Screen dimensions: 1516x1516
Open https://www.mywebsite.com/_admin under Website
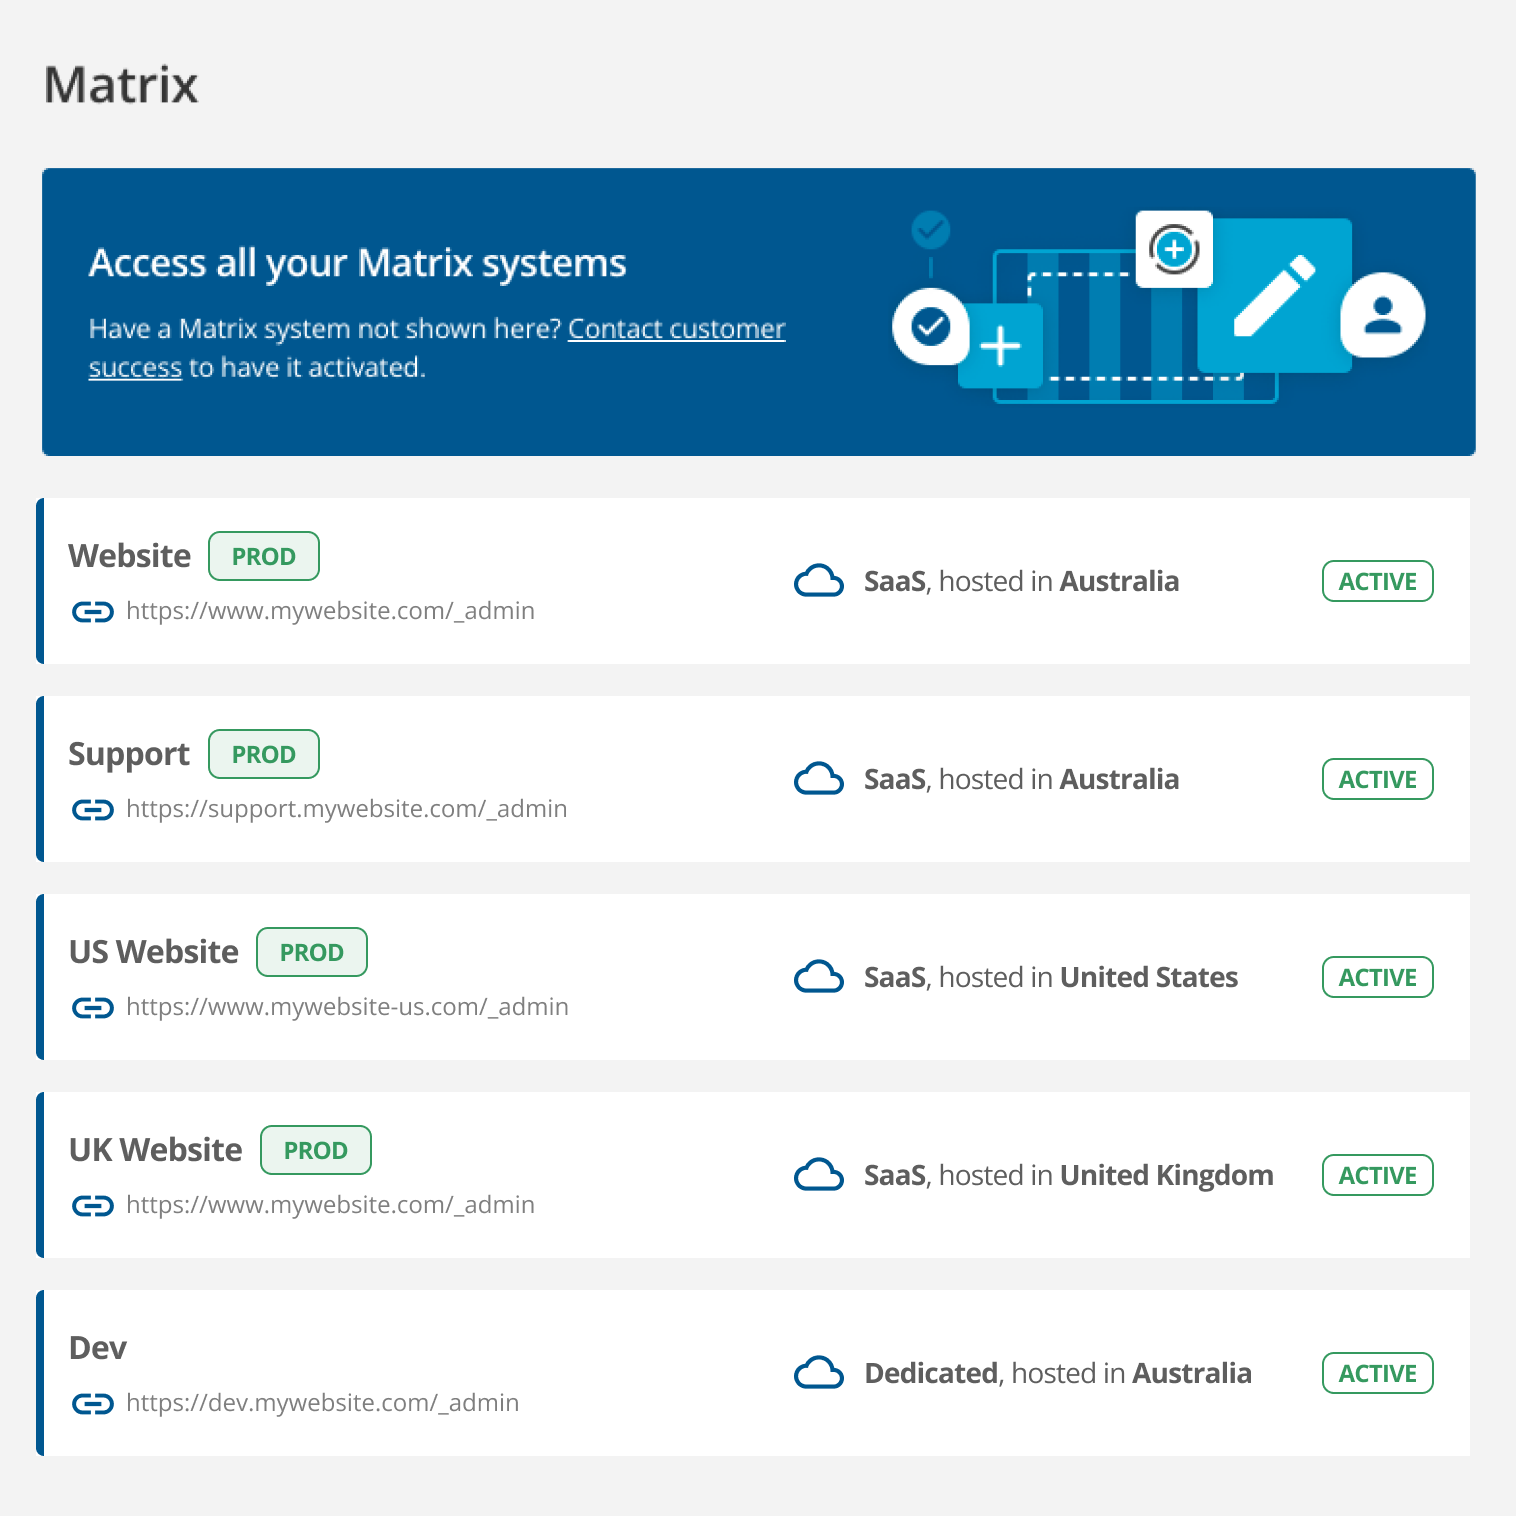point(330,611)
